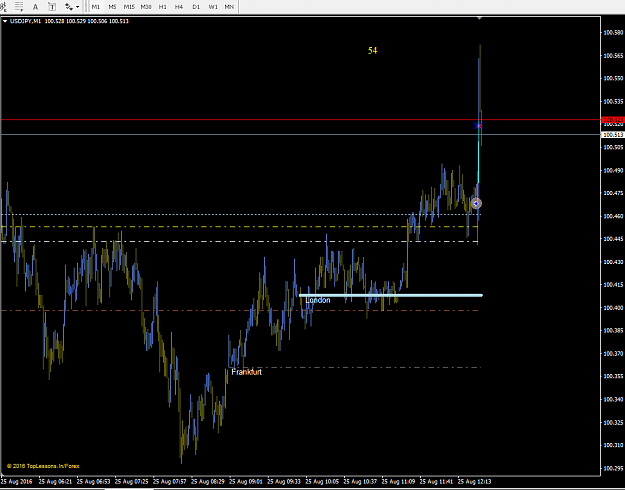The height and width of the screenshot is (490, 625).
Task: Click the chart shift triangle marker at top
Action: tap(480, 18)
